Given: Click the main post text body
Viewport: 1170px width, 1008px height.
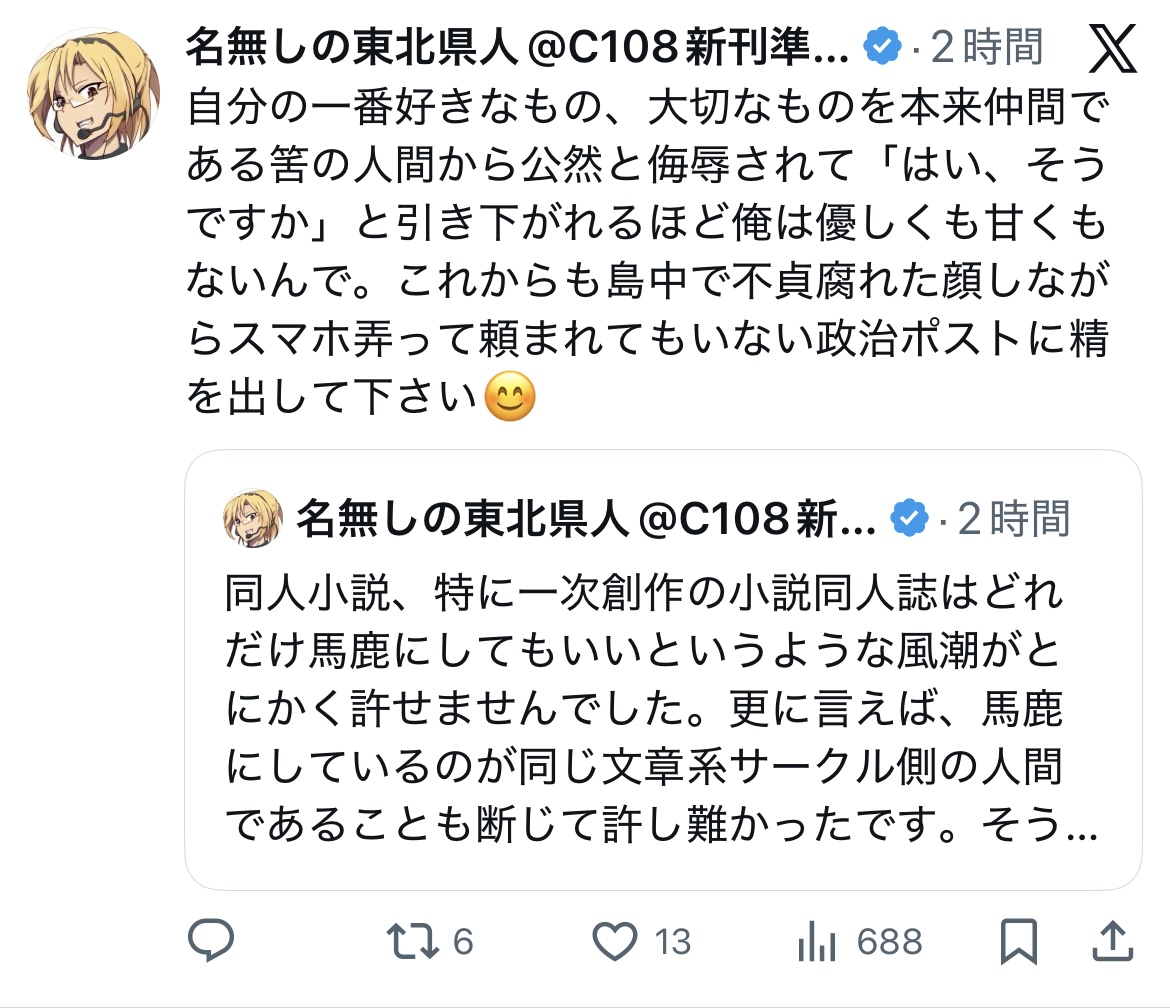Looking at the screenshot, I should pyautogui.click(x=645, y=250).
